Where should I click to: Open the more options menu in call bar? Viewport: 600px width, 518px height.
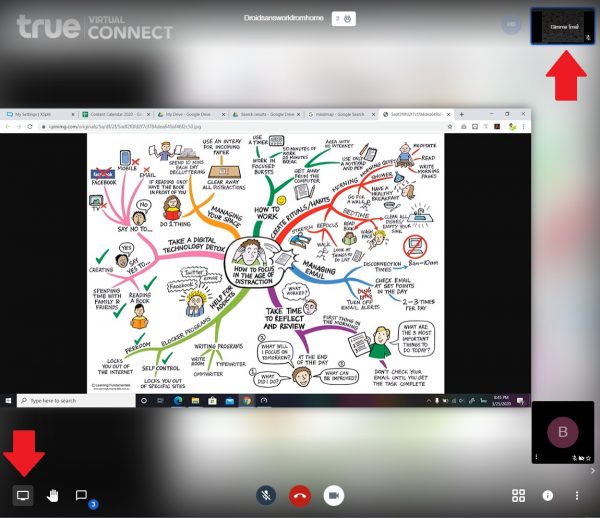click(577, 495)
